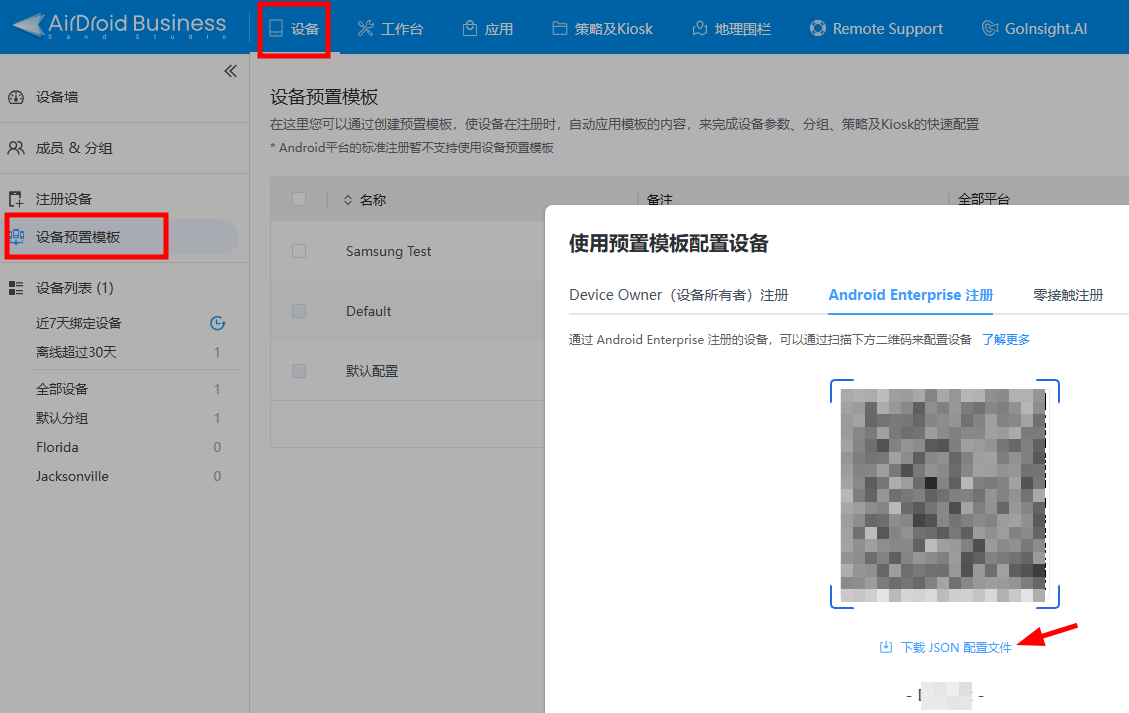Click the bag icon beside 应用
1129x713 pixels.
pos(470,28)
